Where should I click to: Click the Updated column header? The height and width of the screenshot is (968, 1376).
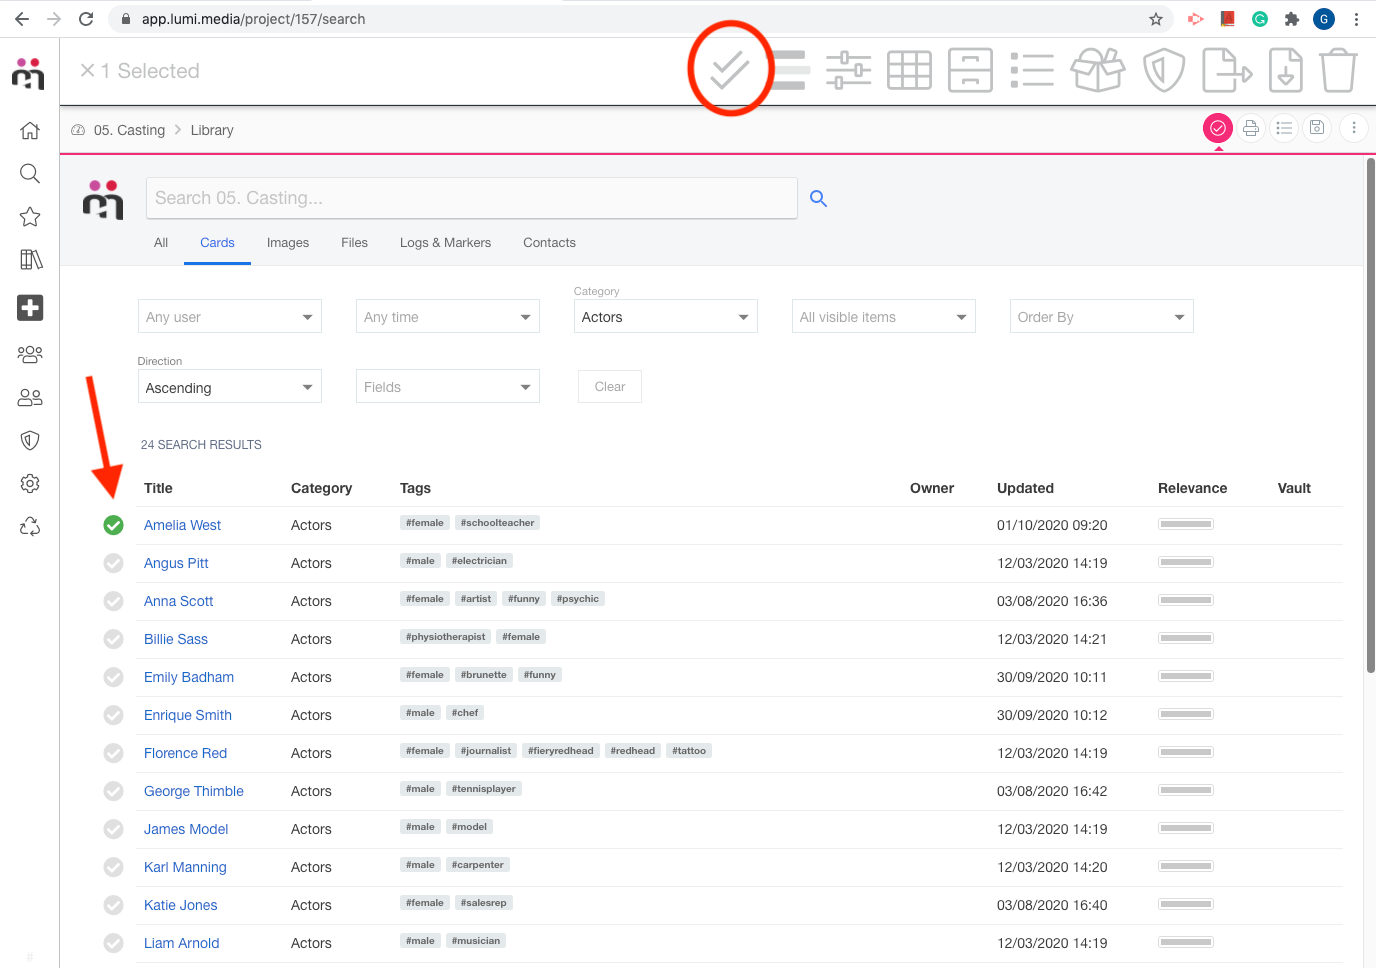click(x=1025, y=488)
